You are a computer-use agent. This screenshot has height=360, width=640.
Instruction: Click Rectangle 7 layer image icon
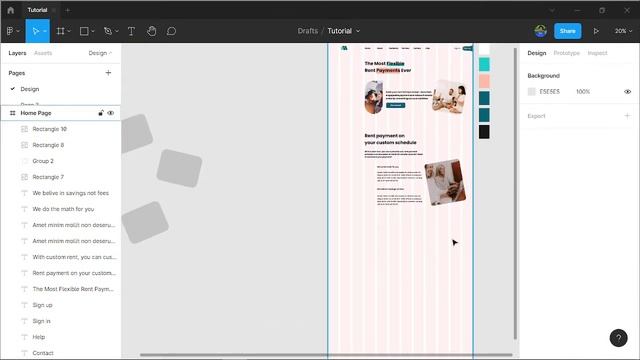[x=24, y=177]
